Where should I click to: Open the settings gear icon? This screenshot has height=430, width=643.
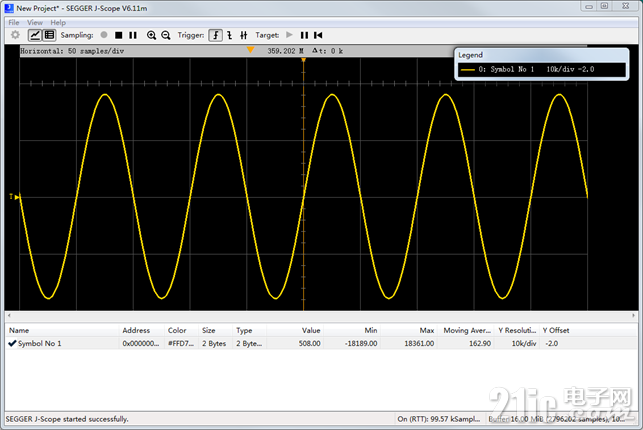[15, 35]
